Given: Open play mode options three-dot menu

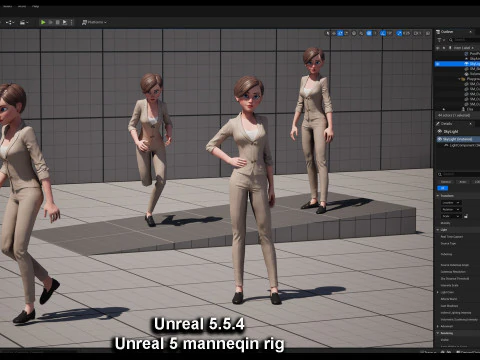Looking at the screenshot, I should [71, 22].
